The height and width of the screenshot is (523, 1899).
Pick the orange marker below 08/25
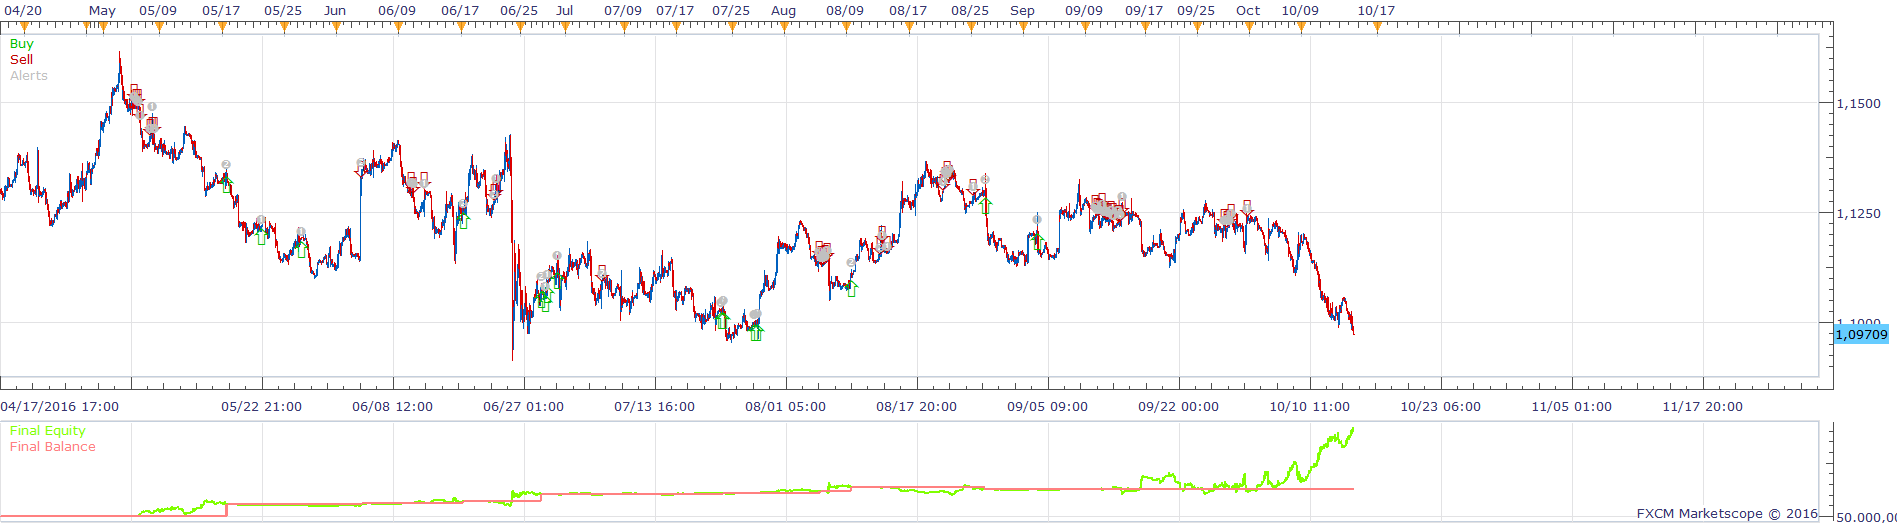(970, 27)
